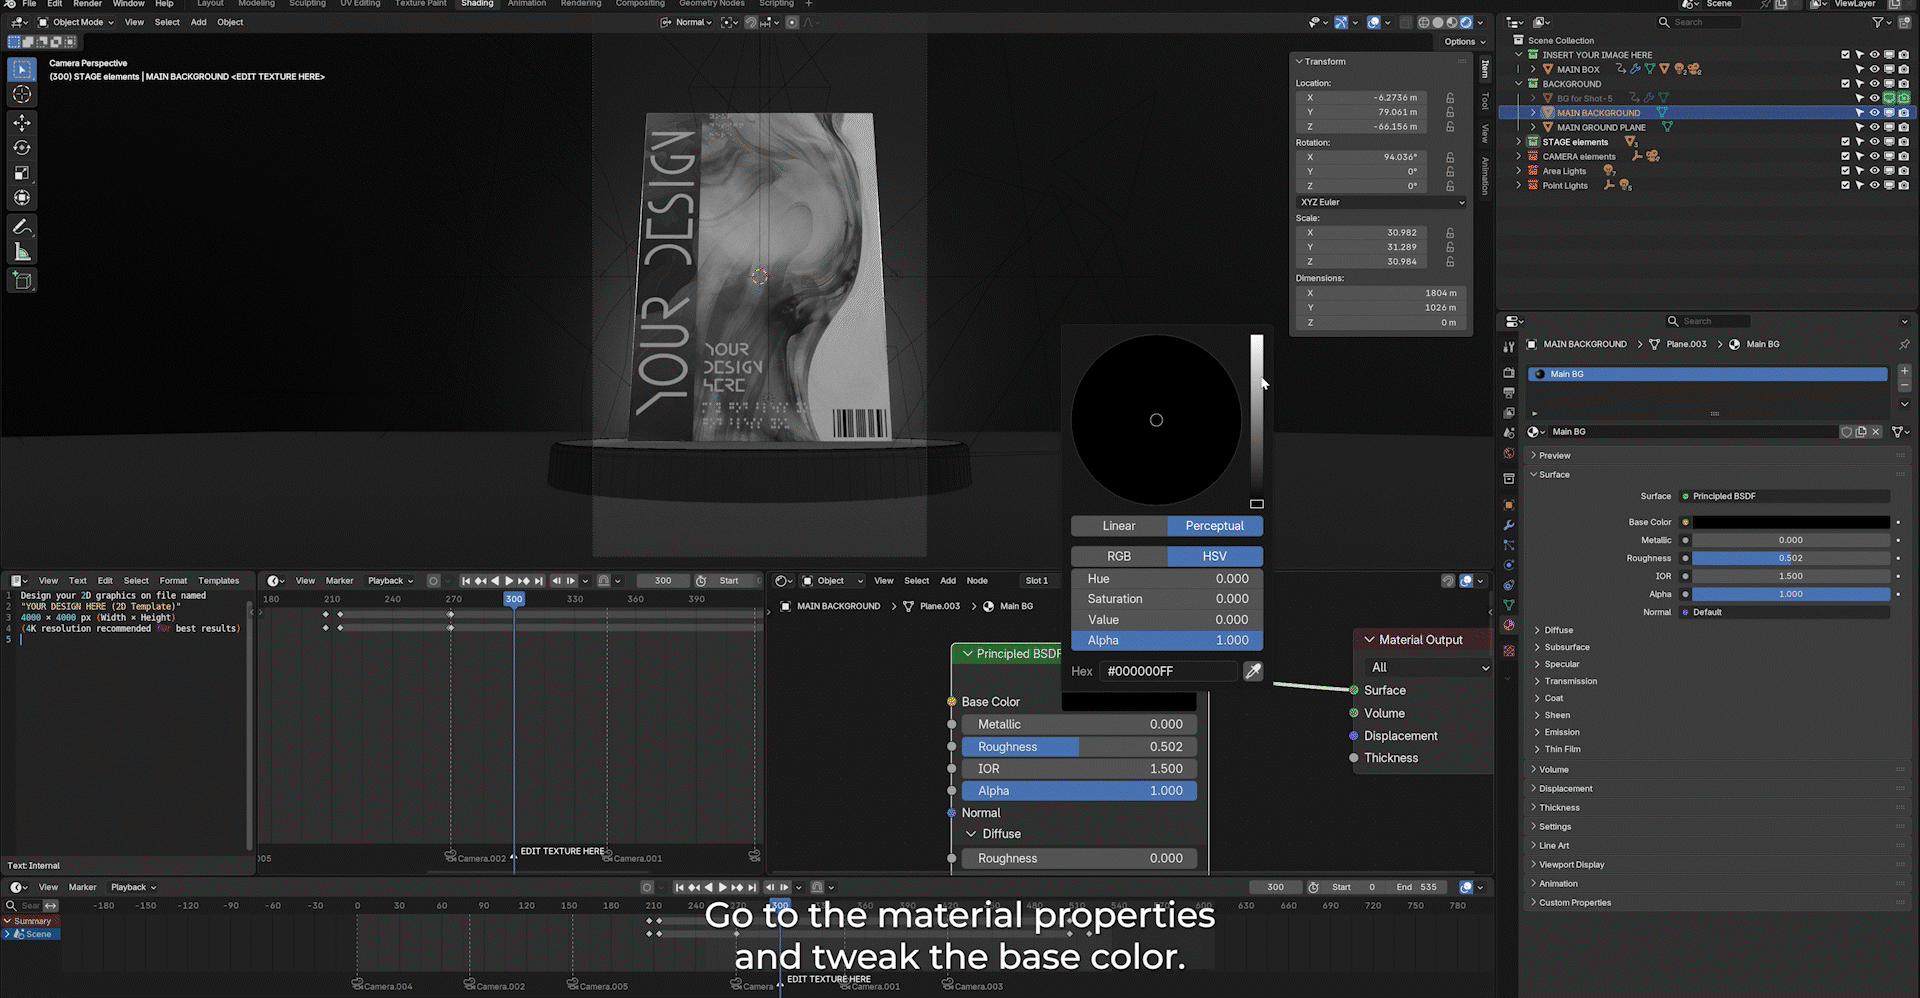Select the Cursor tool in viewport toolbar
The height and width of the screenshot is (998, 1920).
click(22, 94)
